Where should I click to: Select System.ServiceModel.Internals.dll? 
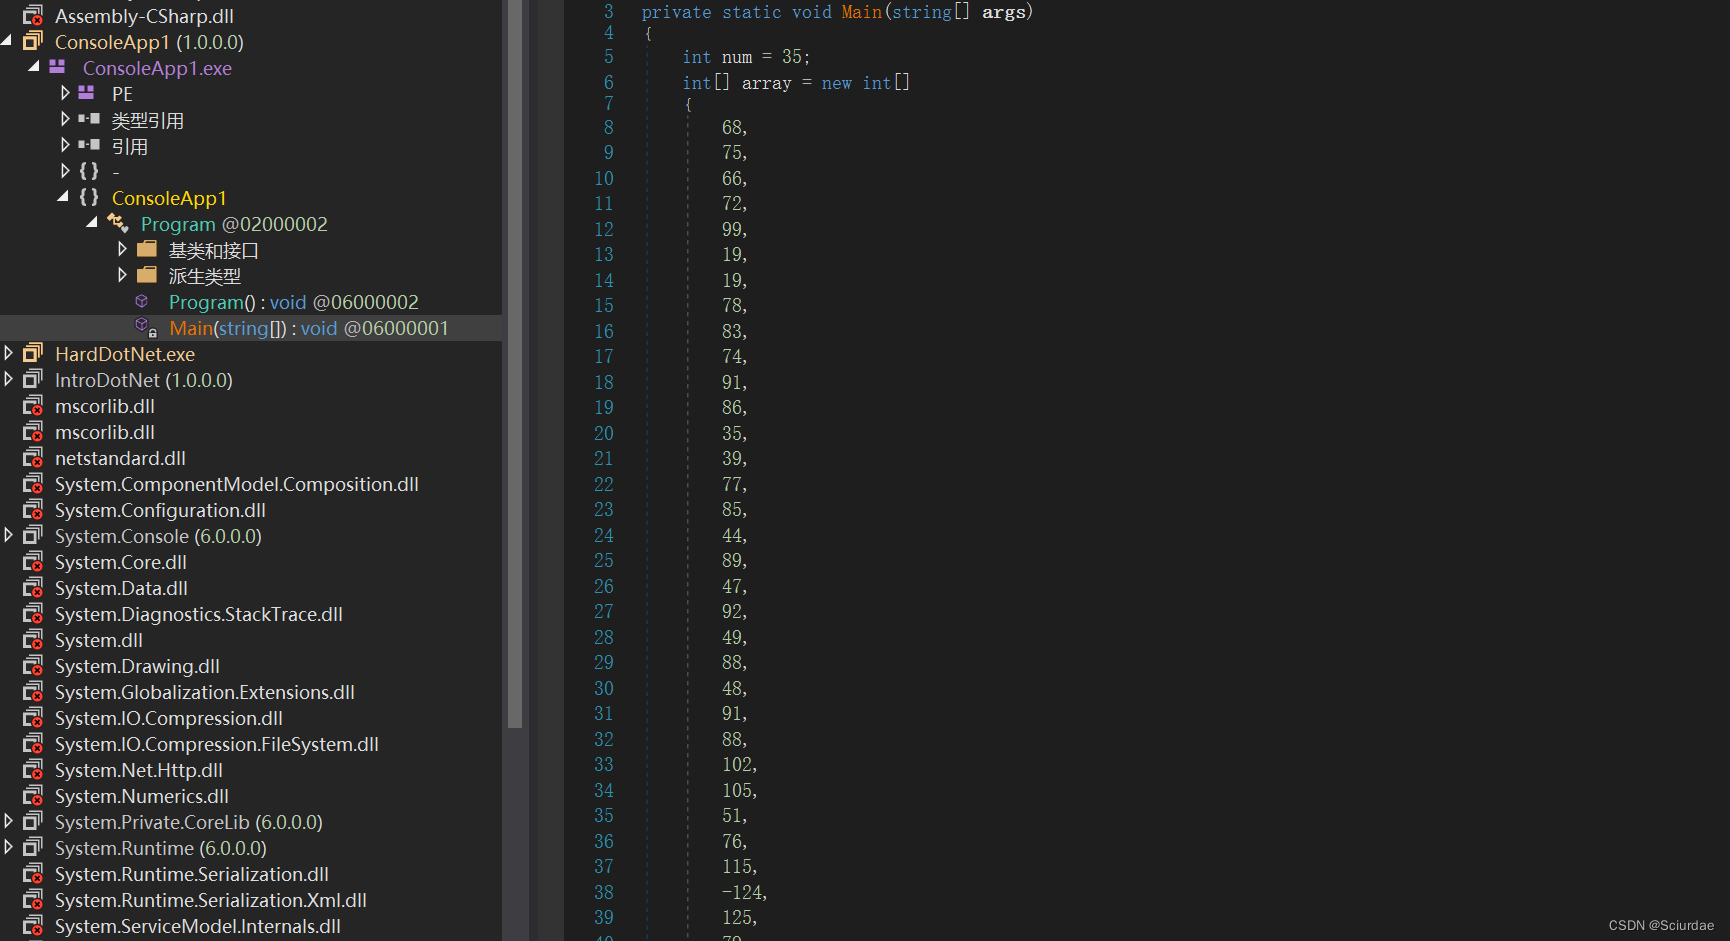coord(198,926)
